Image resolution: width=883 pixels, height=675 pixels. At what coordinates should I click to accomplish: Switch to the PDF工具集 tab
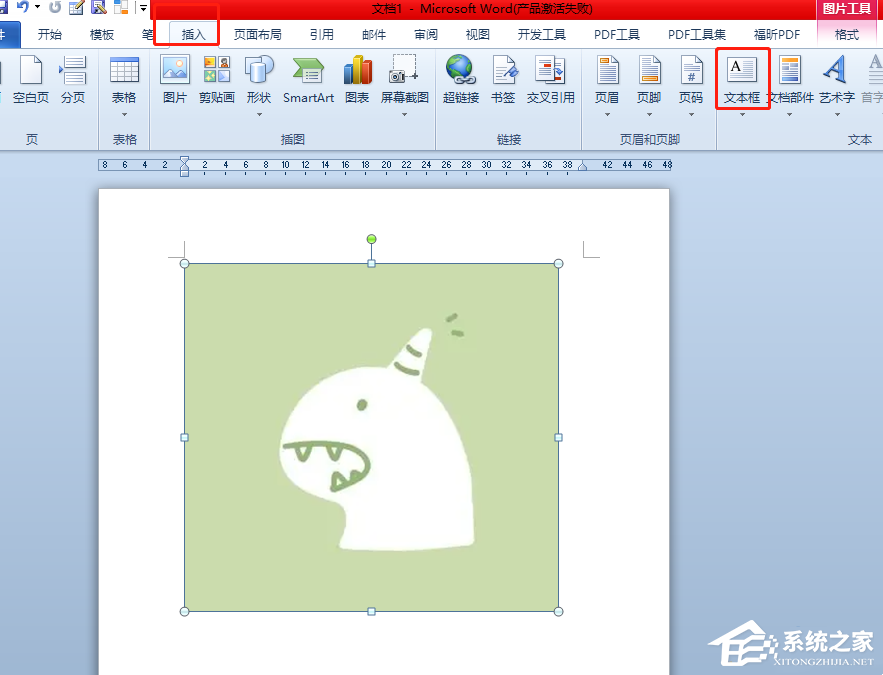(697, 35)
